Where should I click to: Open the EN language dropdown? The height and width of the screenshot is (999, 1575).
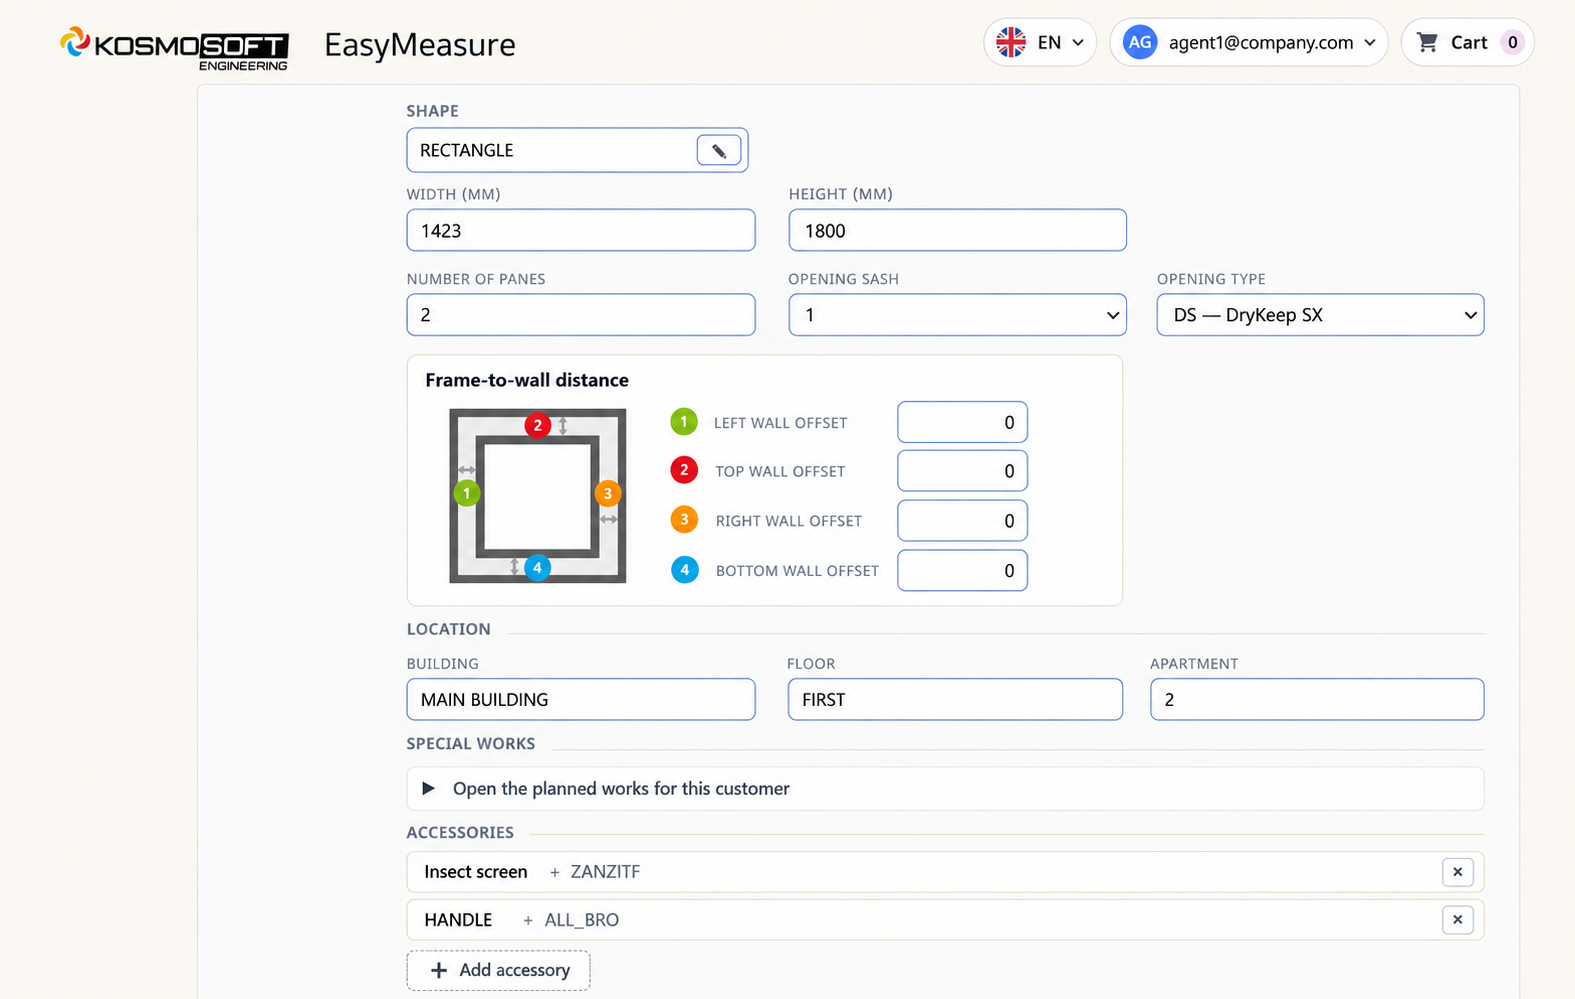1041,42
